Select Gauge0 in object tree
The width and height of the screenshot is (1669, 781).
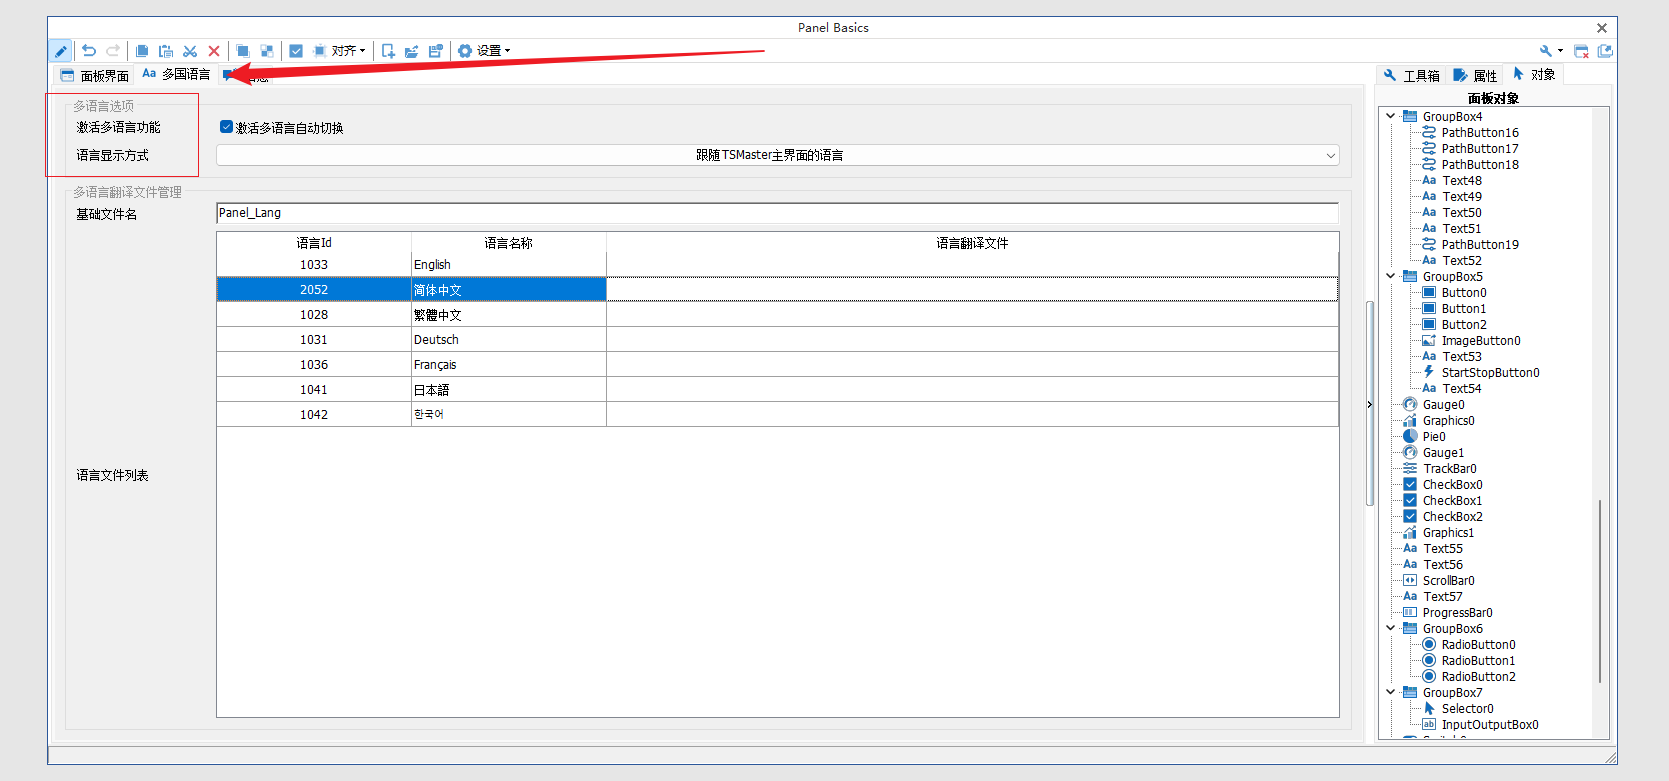1443,405
